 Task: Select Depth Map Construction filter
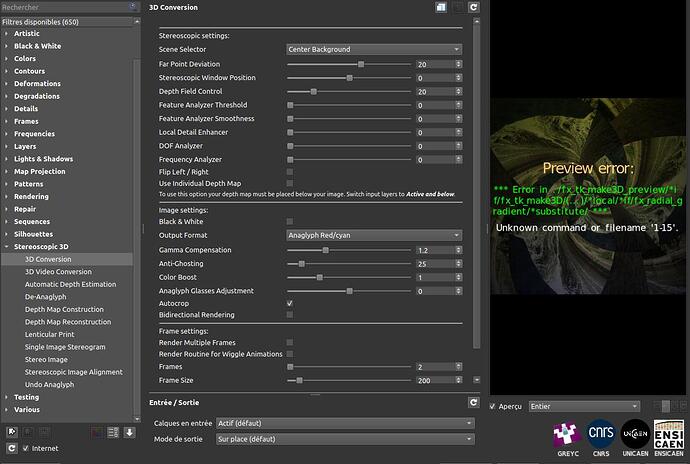pos(64,309)
